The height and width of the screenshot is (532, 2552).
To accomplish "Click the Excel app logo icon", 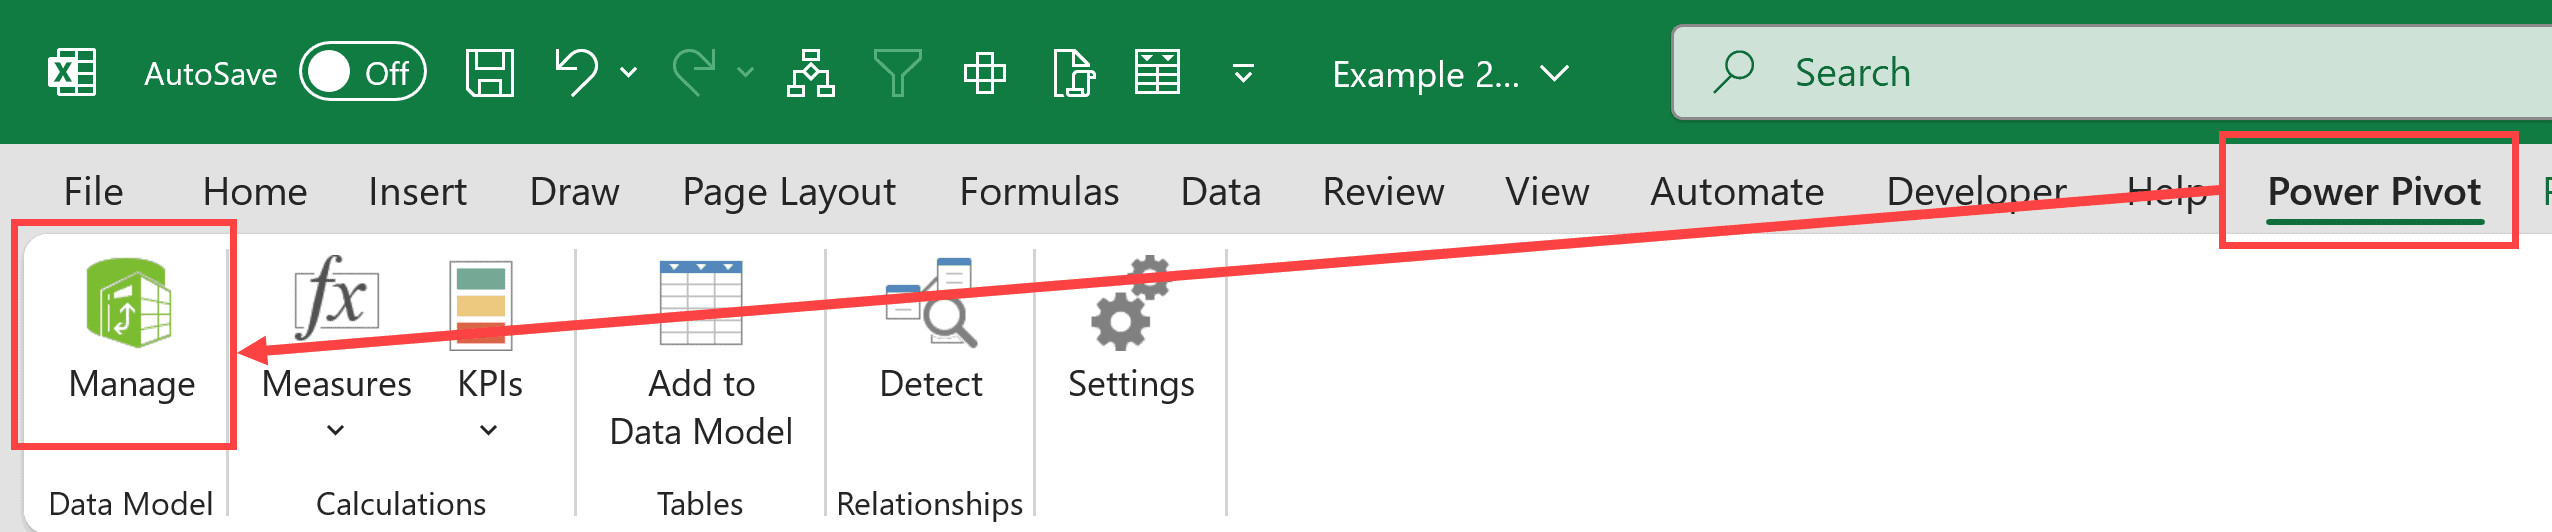I will coord(72,73).
